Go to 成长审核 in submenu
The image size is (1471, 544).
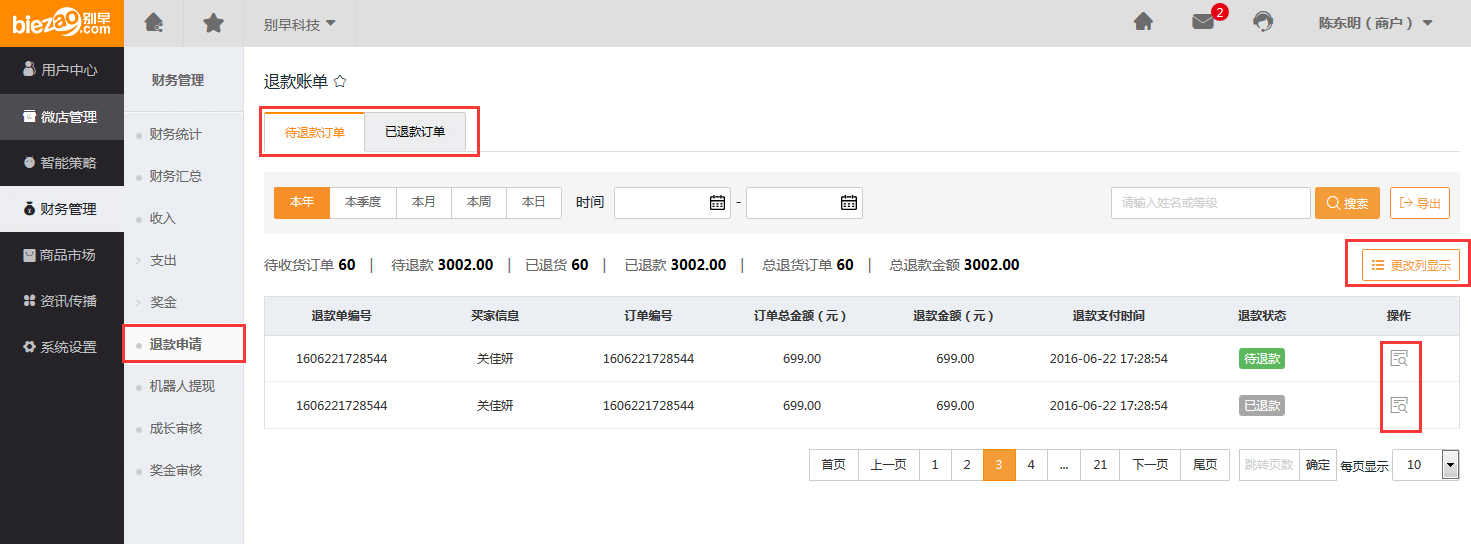[175, 428]
